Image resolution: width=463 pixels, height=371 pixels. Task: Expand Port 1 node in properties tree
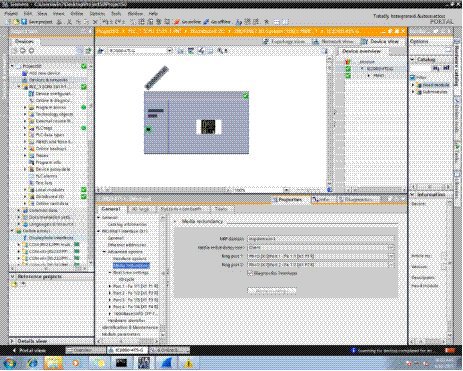click(110, 286)
